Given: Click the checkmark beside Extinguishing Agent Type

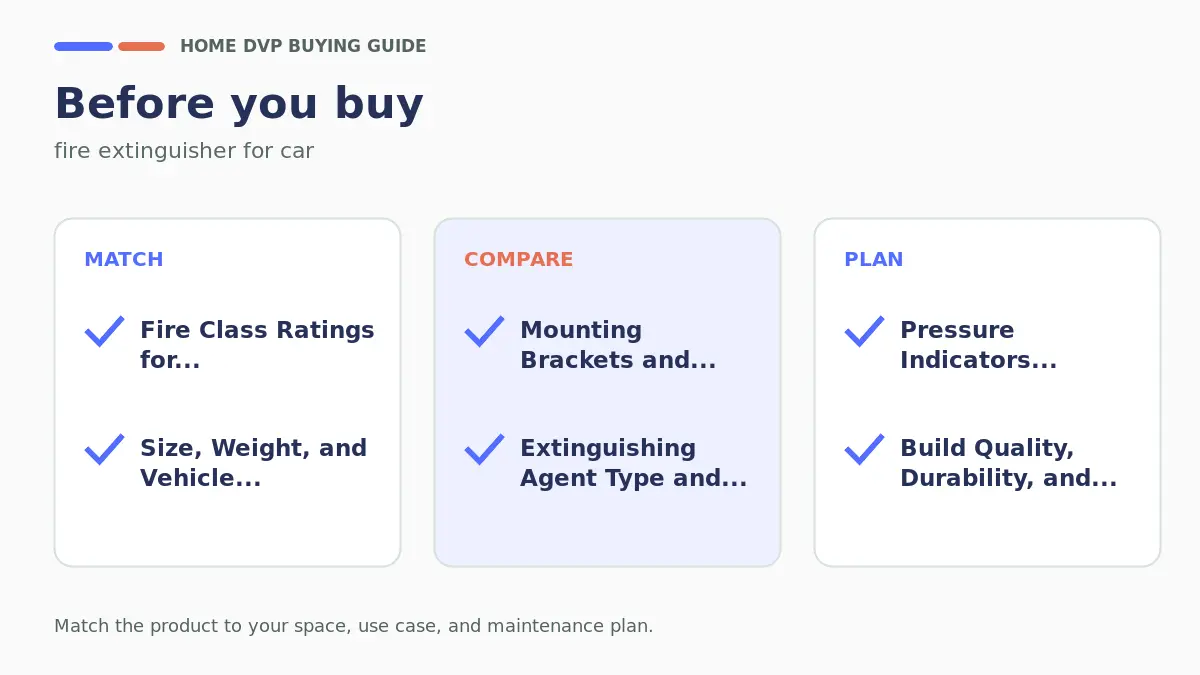Looking at the screenshot, I should 484,449.
